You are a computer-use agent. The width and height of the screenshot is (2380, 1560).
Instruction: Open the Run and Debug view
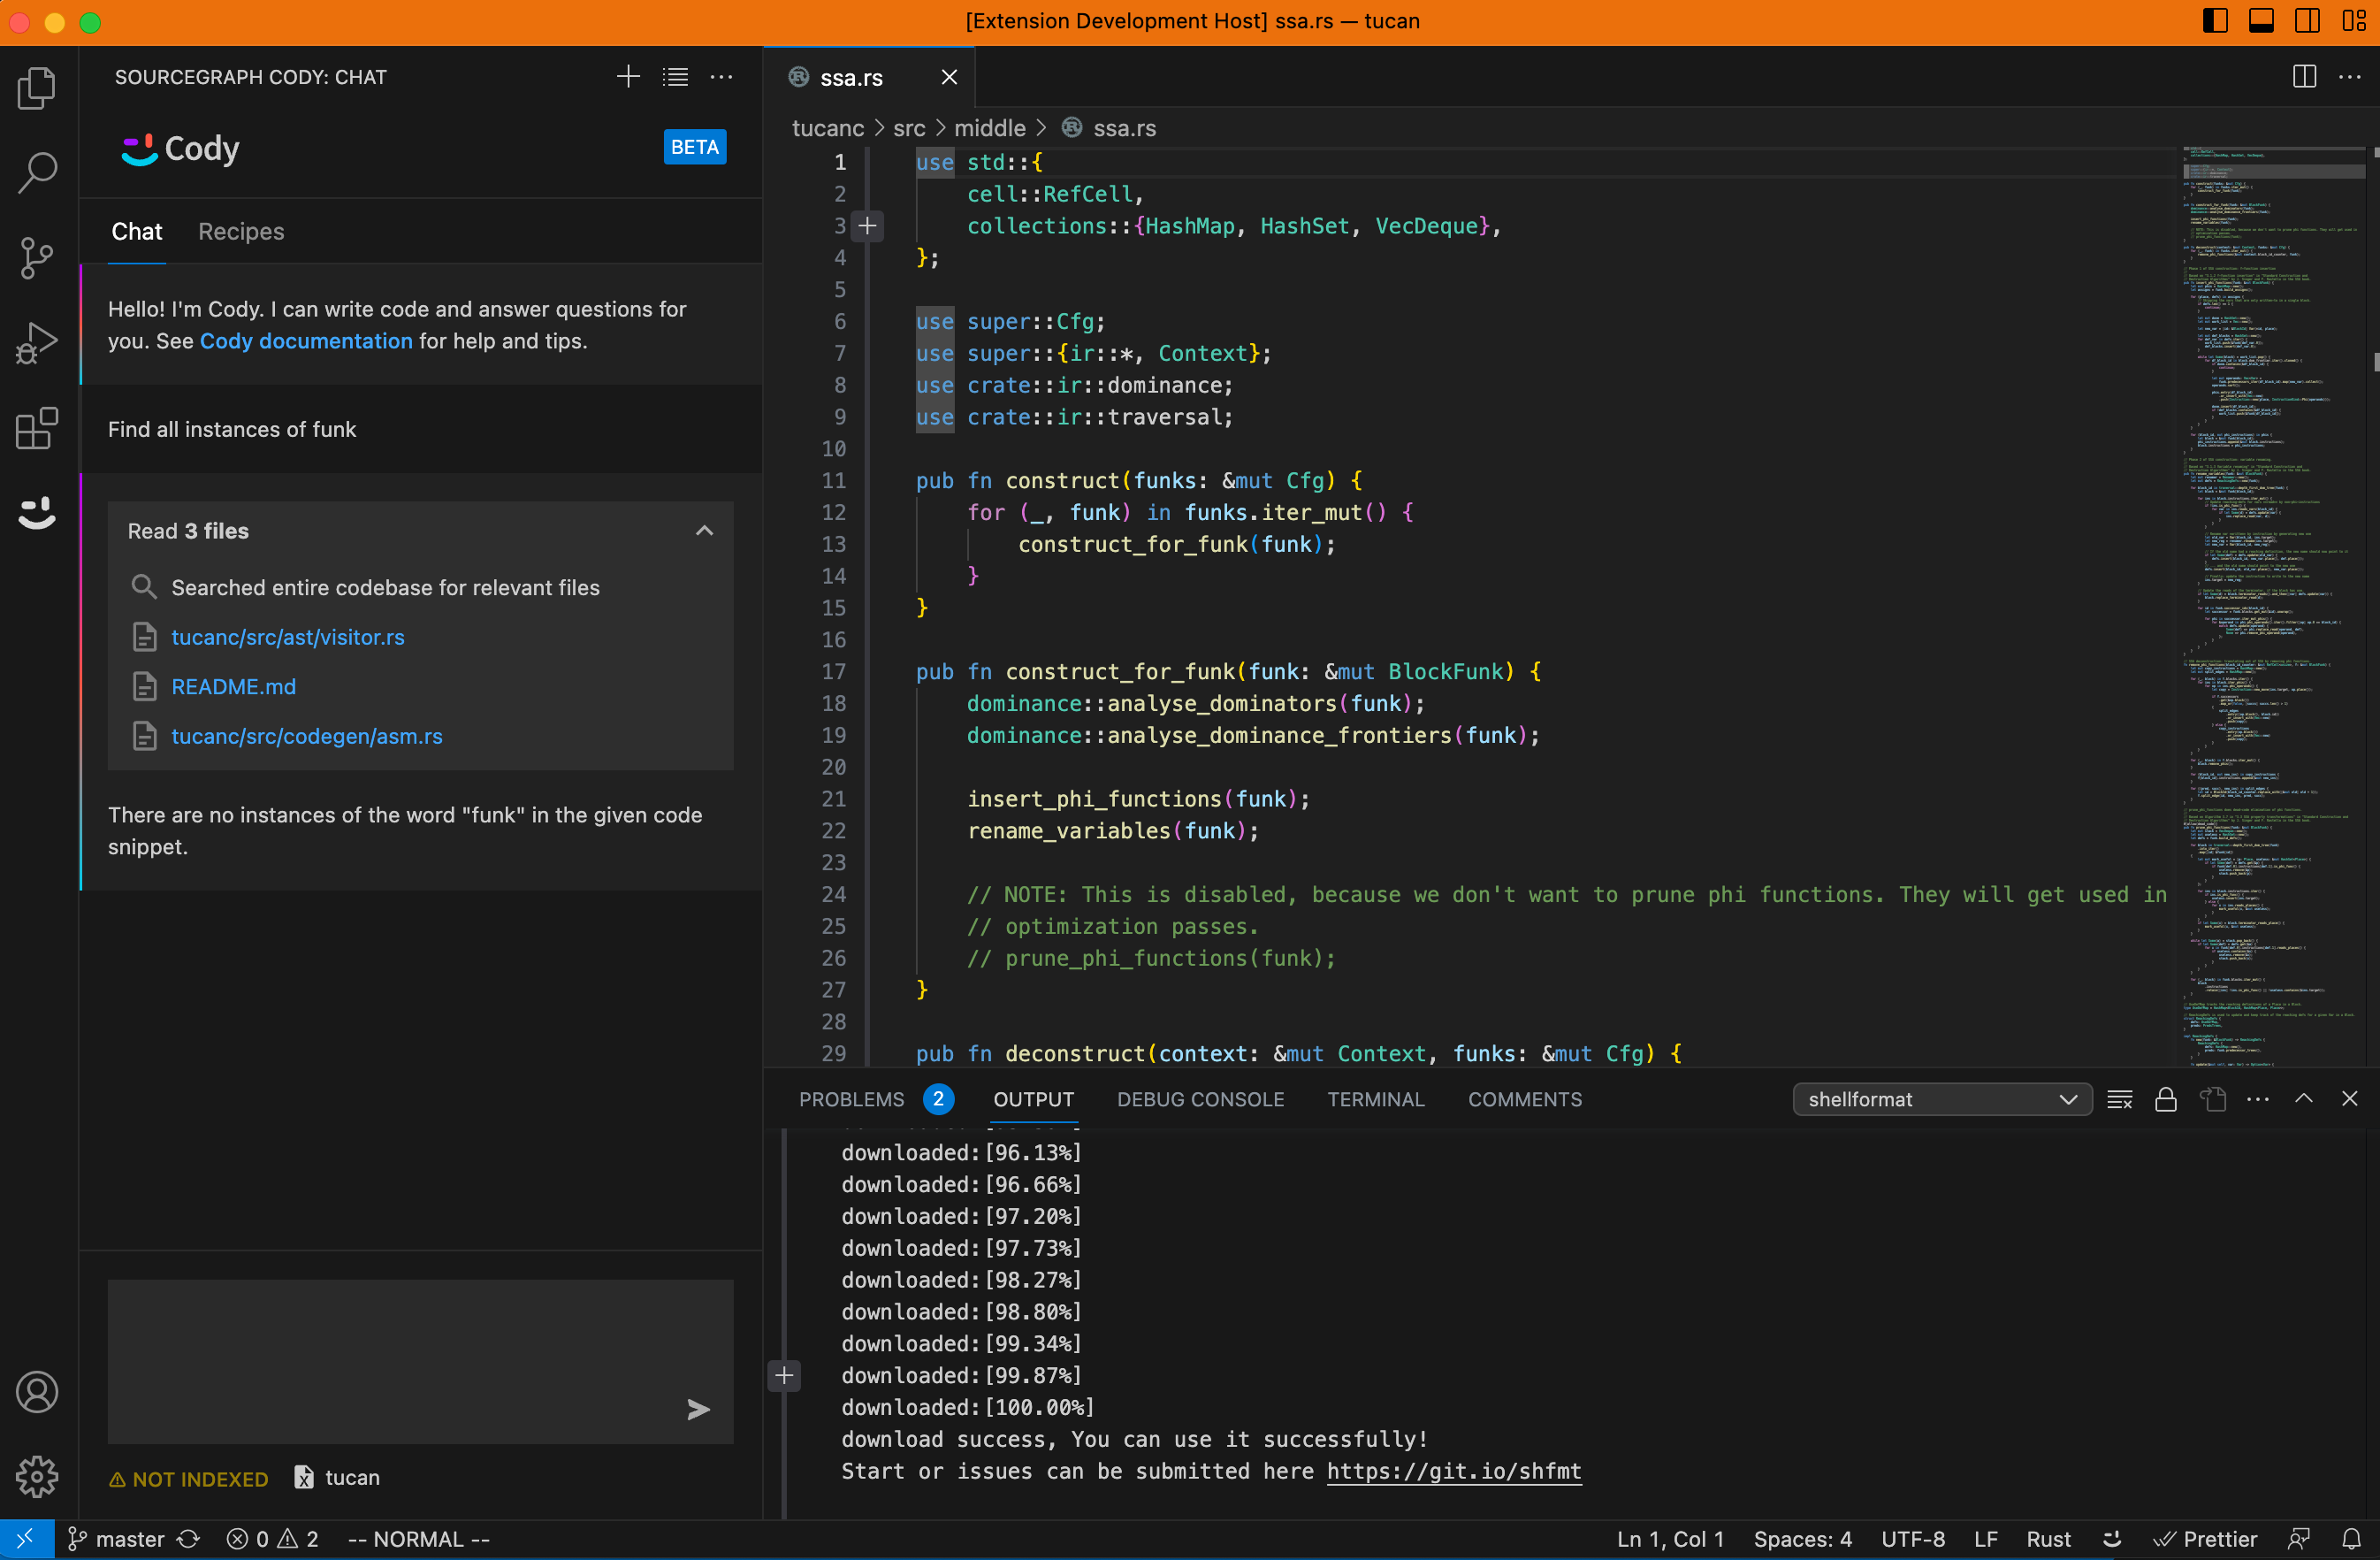37,342
